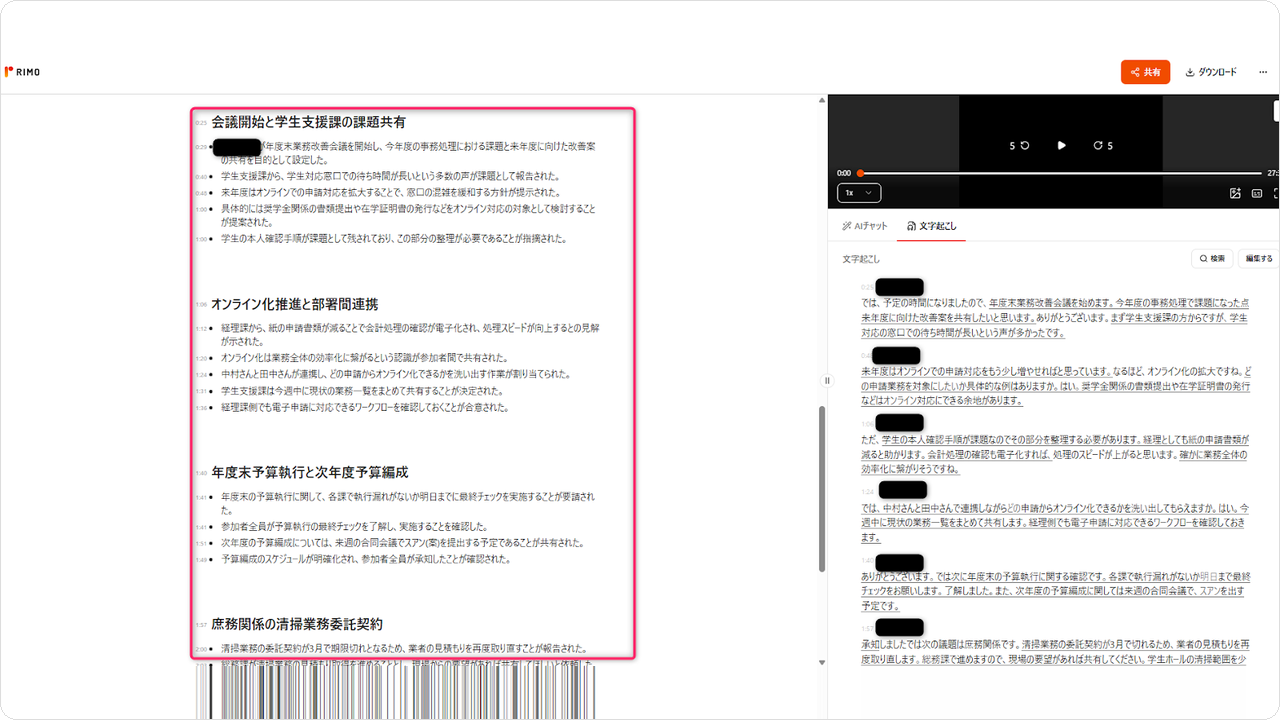Jump to timestamp 2:00 in summary
This screenshot has height=720, width=1280.
point(201,649)
